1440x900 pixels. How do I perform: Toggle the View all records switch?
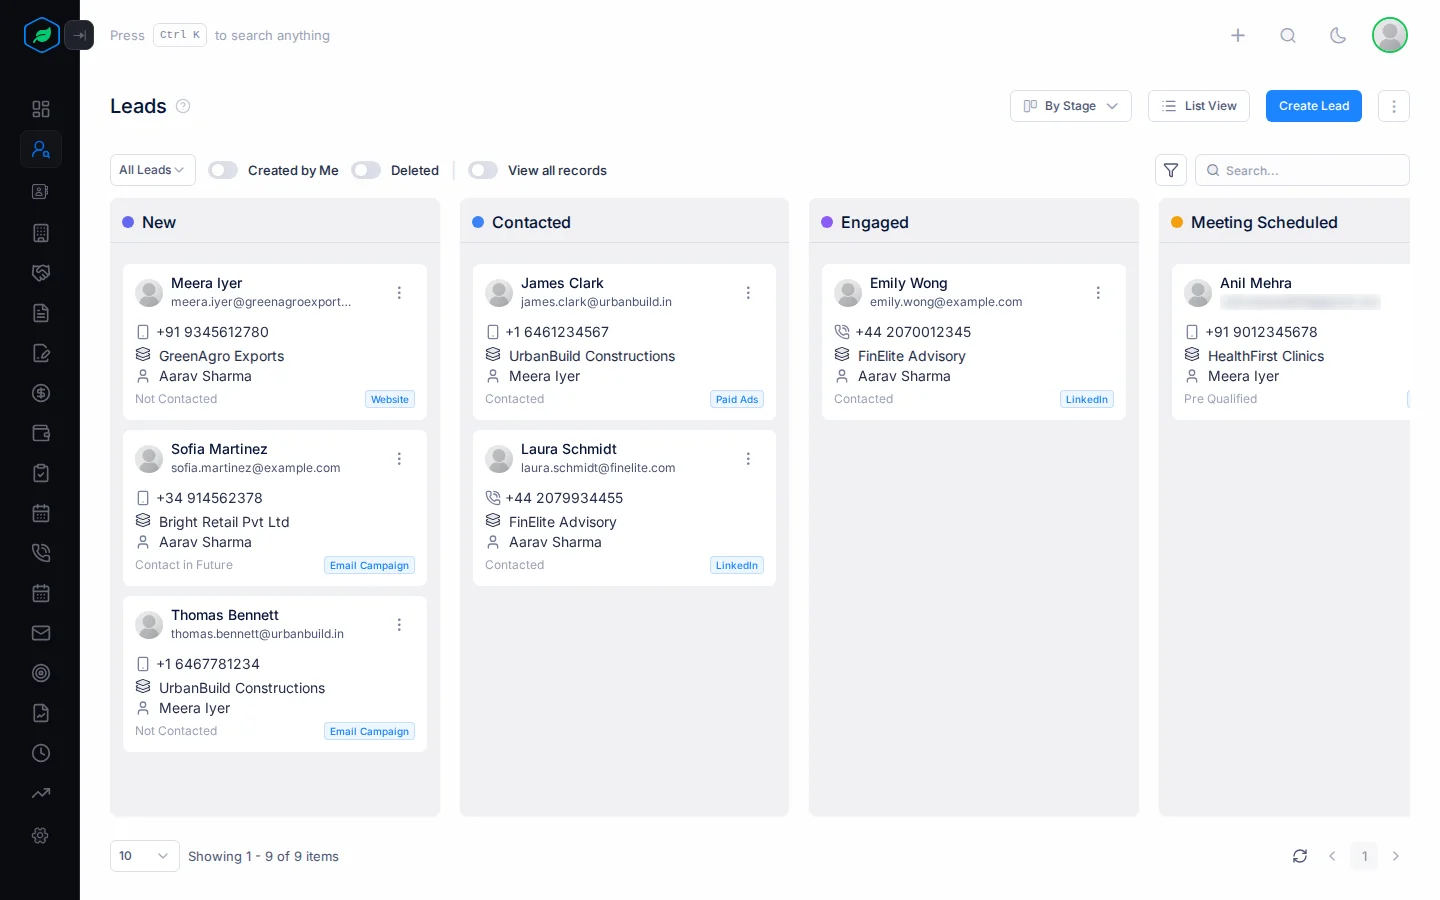click(x=483, y=170)
